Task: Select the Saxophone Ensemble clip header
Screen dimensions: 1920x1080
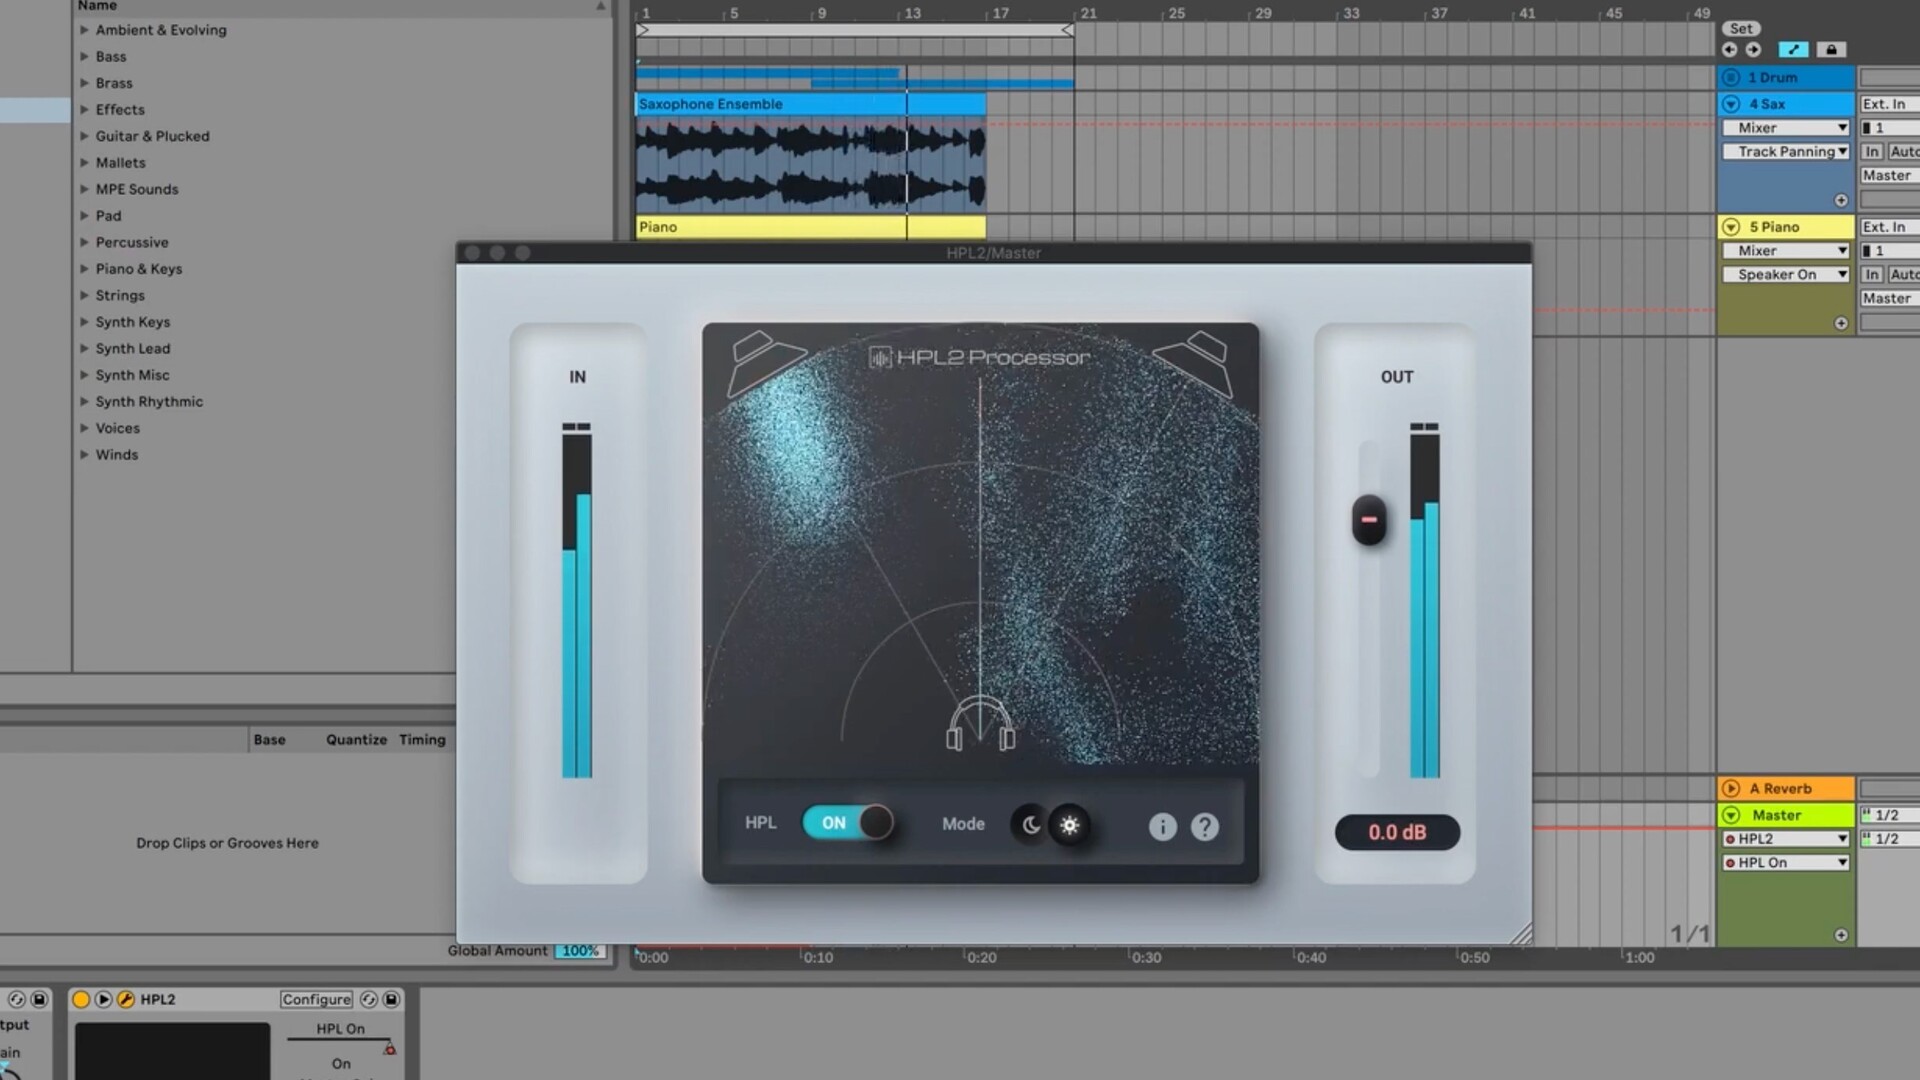Action: coord(810,104)
